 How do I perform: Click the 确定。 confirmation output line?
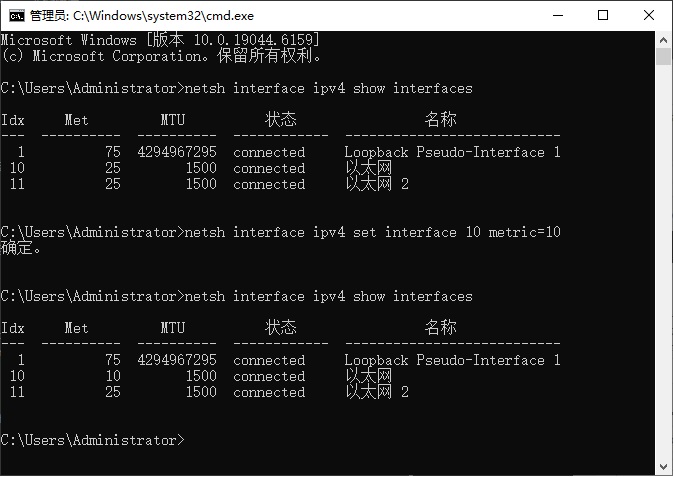tap(21, 248)
